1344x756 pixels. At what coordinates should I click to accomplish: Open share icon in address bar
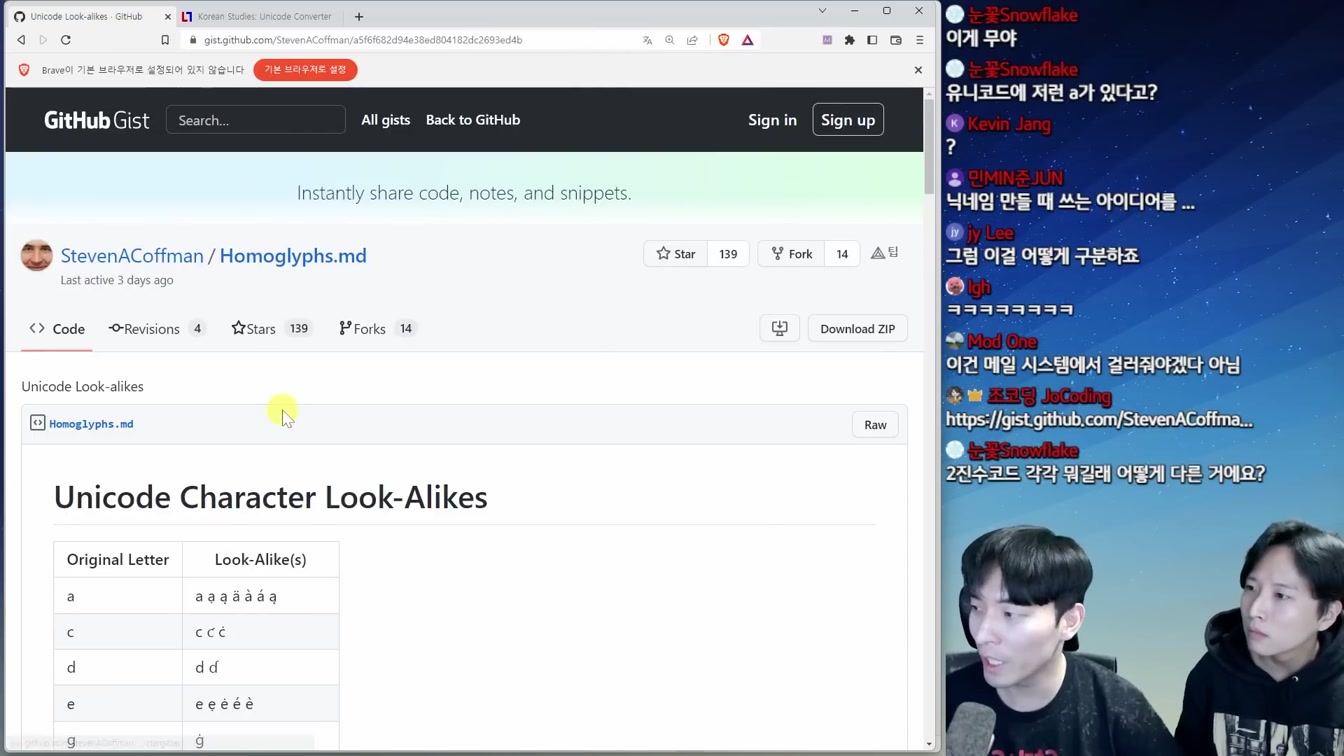click(x=692, y=40)
